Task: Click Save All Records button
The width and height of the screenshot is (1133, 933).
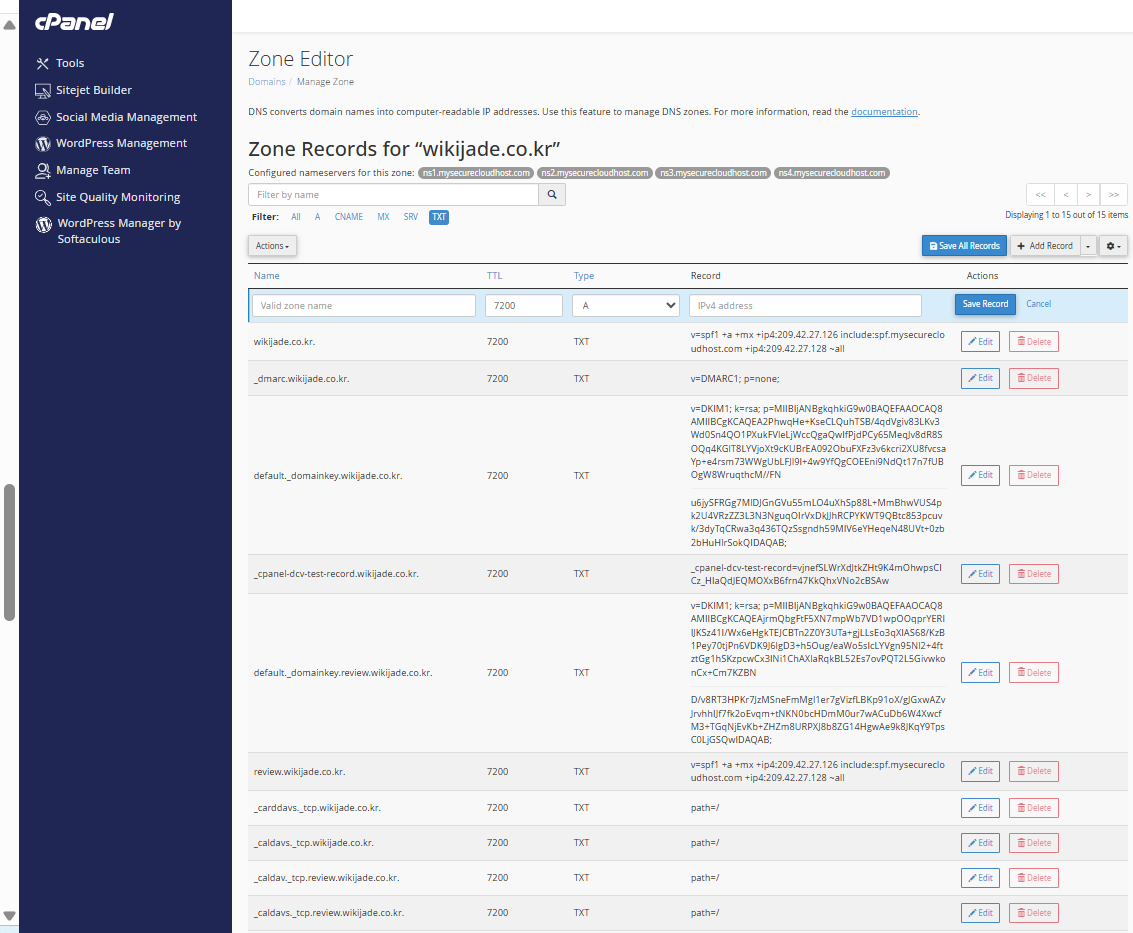Action: tap(964, 246)
